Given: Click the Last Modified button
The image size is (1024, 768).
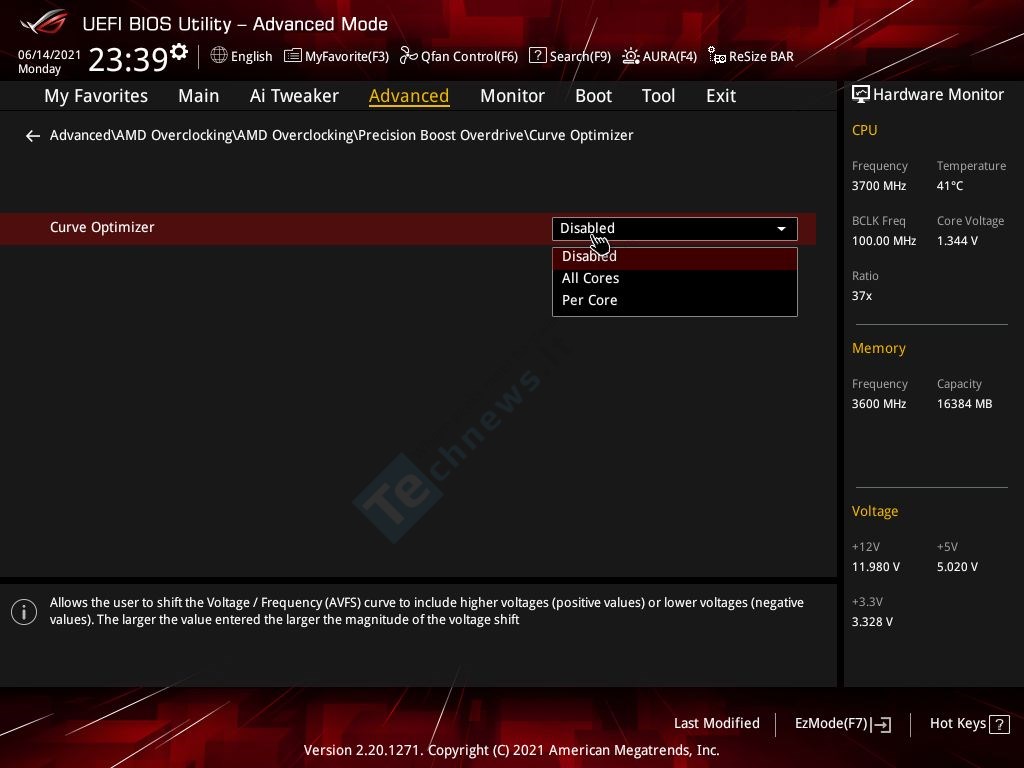Looking at the screenshot, I should (716, 724).
